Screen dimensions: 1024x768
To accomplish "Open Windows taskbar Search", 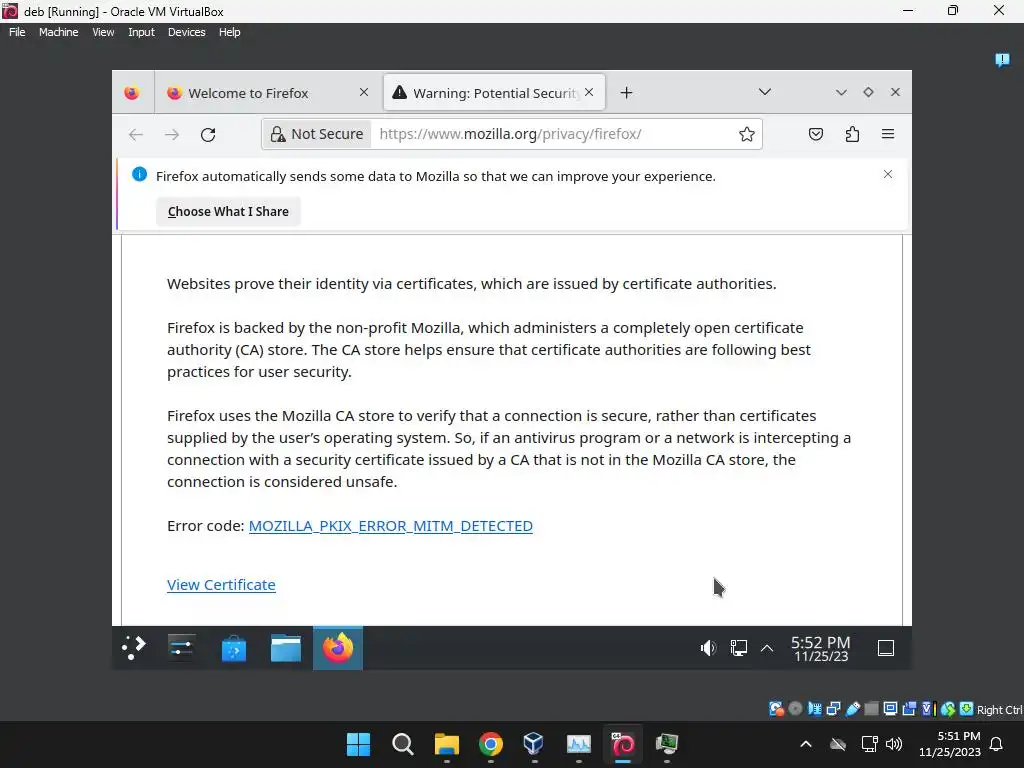I will [402, 744].
